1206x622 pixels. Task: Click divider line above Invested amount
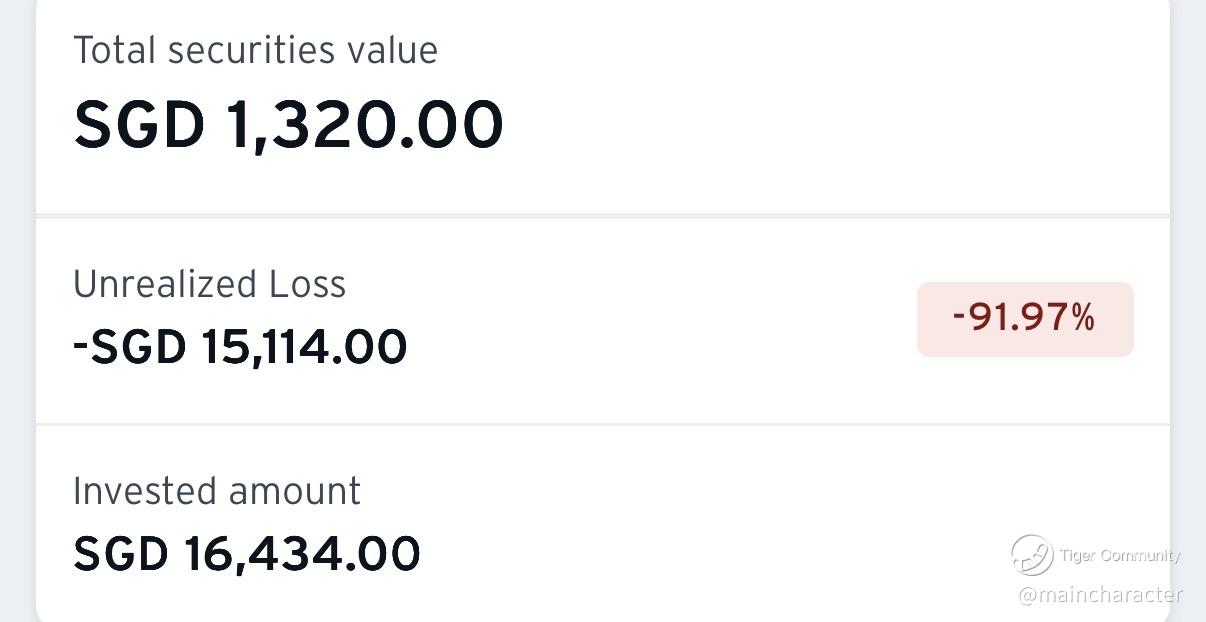point(602,424)
